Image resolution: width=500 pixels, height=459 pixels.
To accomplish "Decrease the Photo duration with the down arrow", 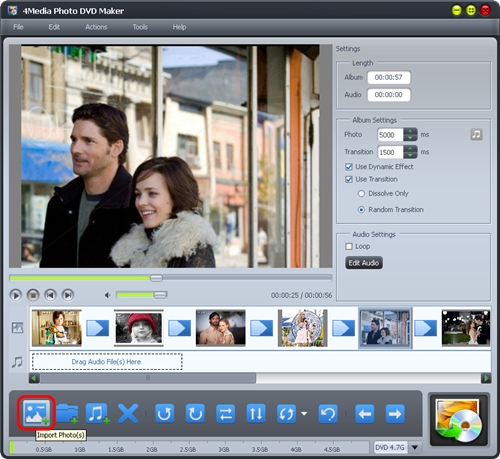I will click(x=410, y=138).
